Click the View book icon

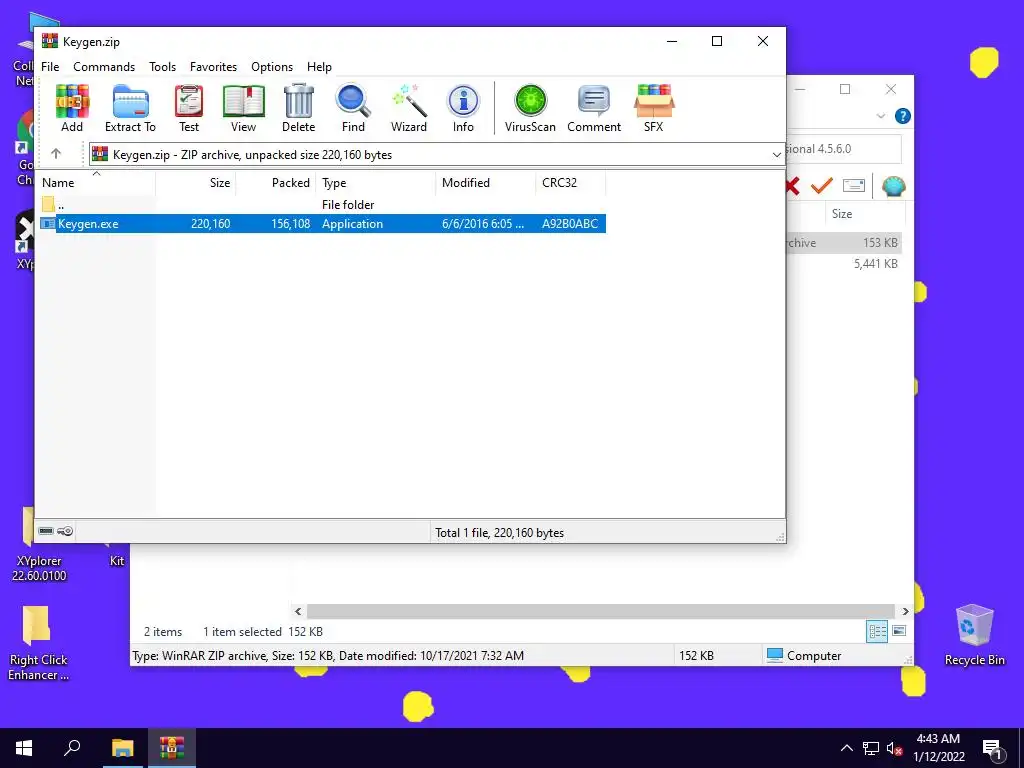(244, 108)
